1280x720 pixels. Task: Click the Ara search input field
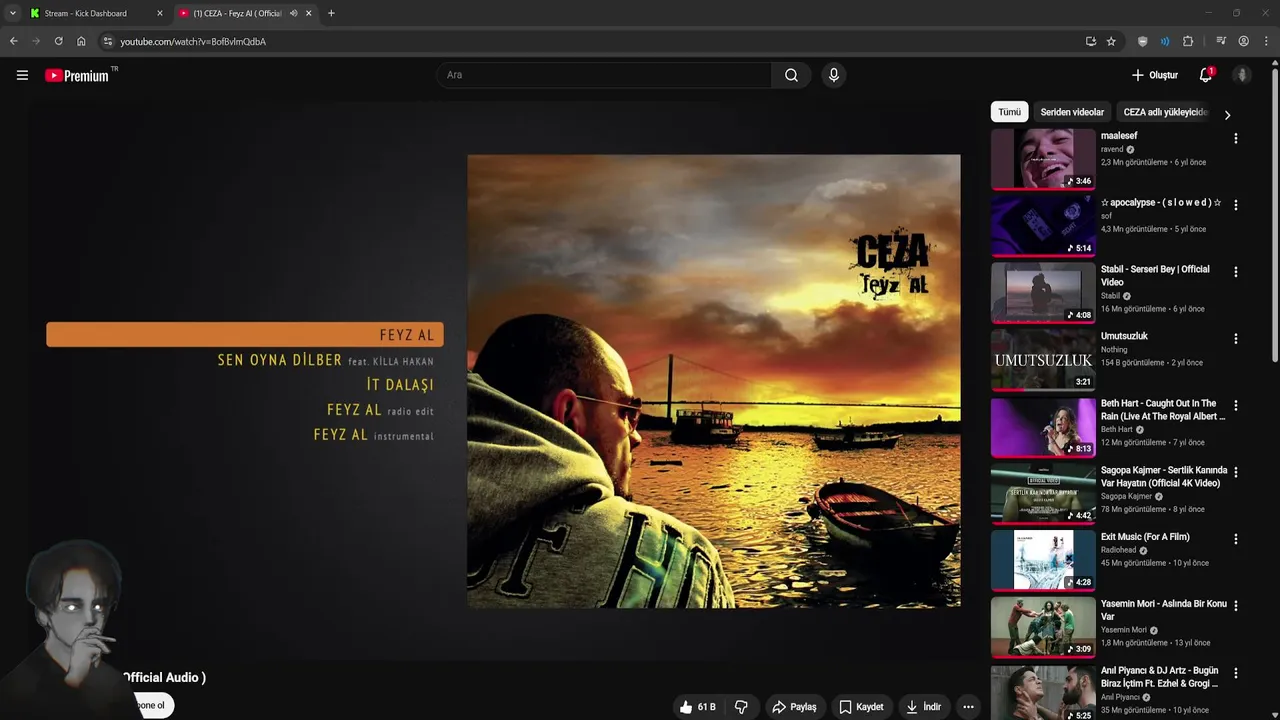pyautogui.click(x=604, y=75)
